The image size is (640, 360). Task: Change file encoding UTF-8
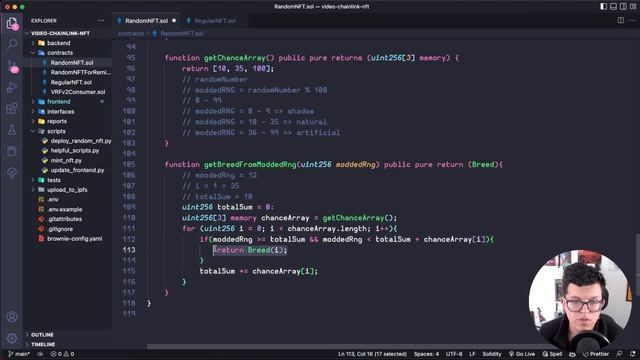tap(454, 354)
